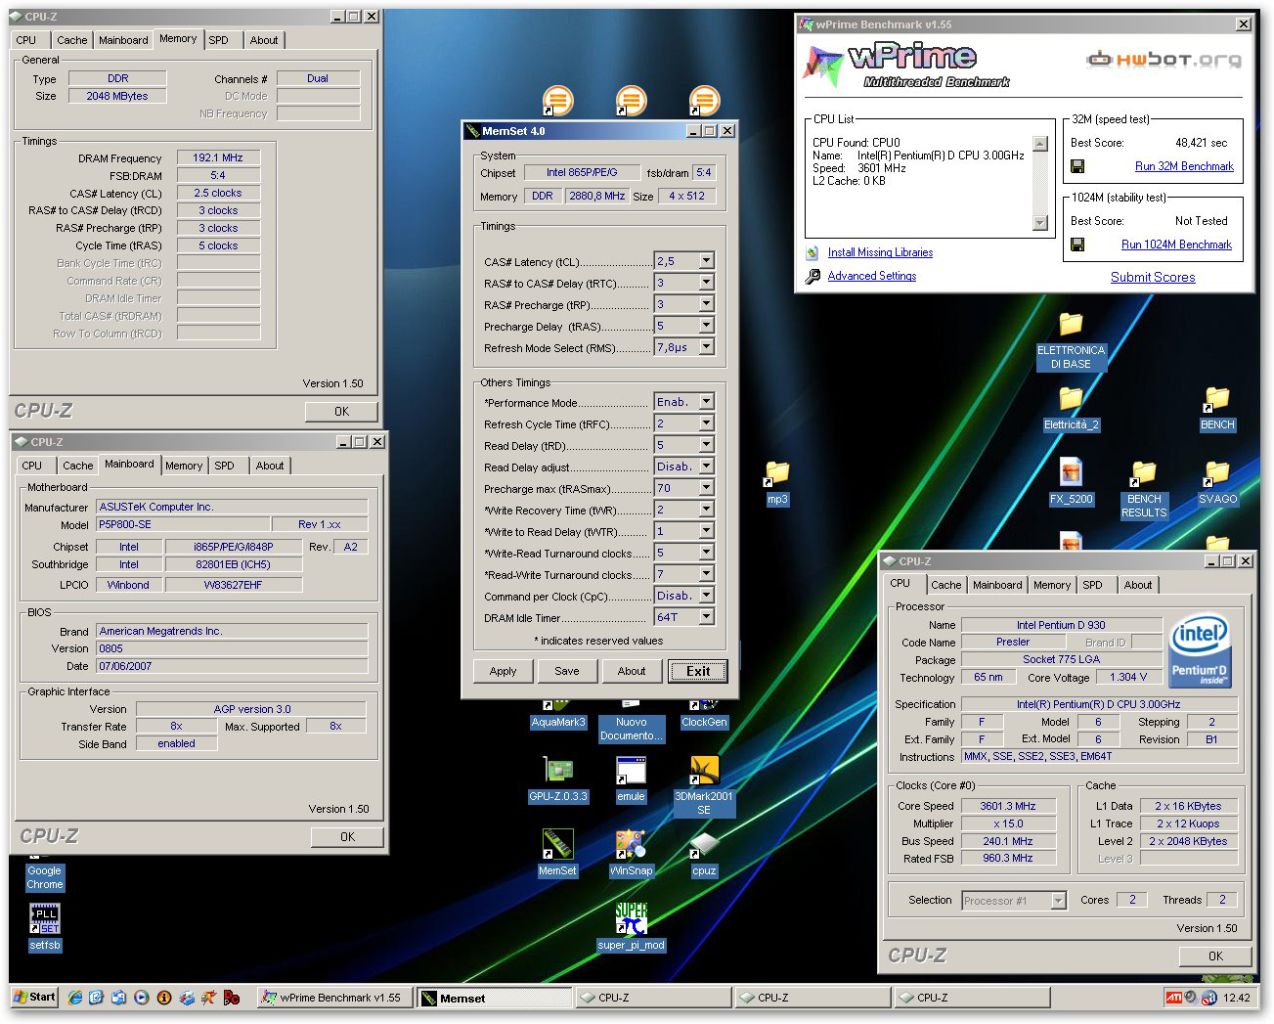Open the cpuz desktop shortcut

704,853
